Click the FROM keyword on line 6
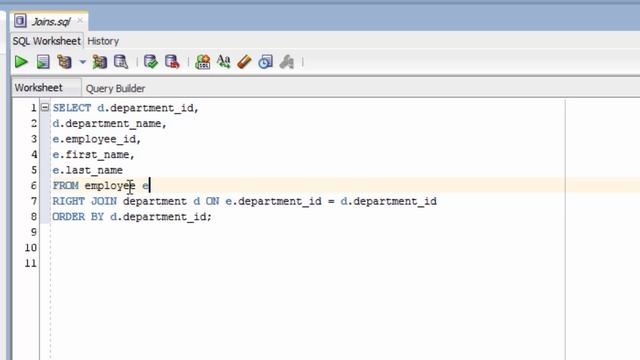The width and height of the screenshot is (640, 360). point(65,186)
